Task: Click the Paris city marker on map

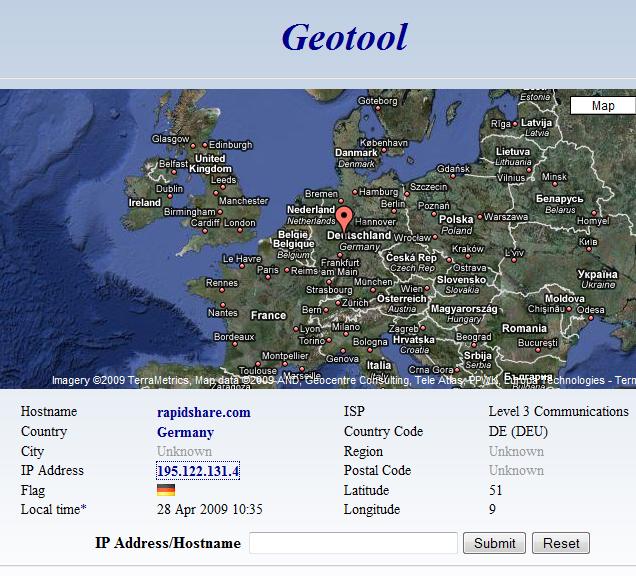Action: tap(268, 277)
